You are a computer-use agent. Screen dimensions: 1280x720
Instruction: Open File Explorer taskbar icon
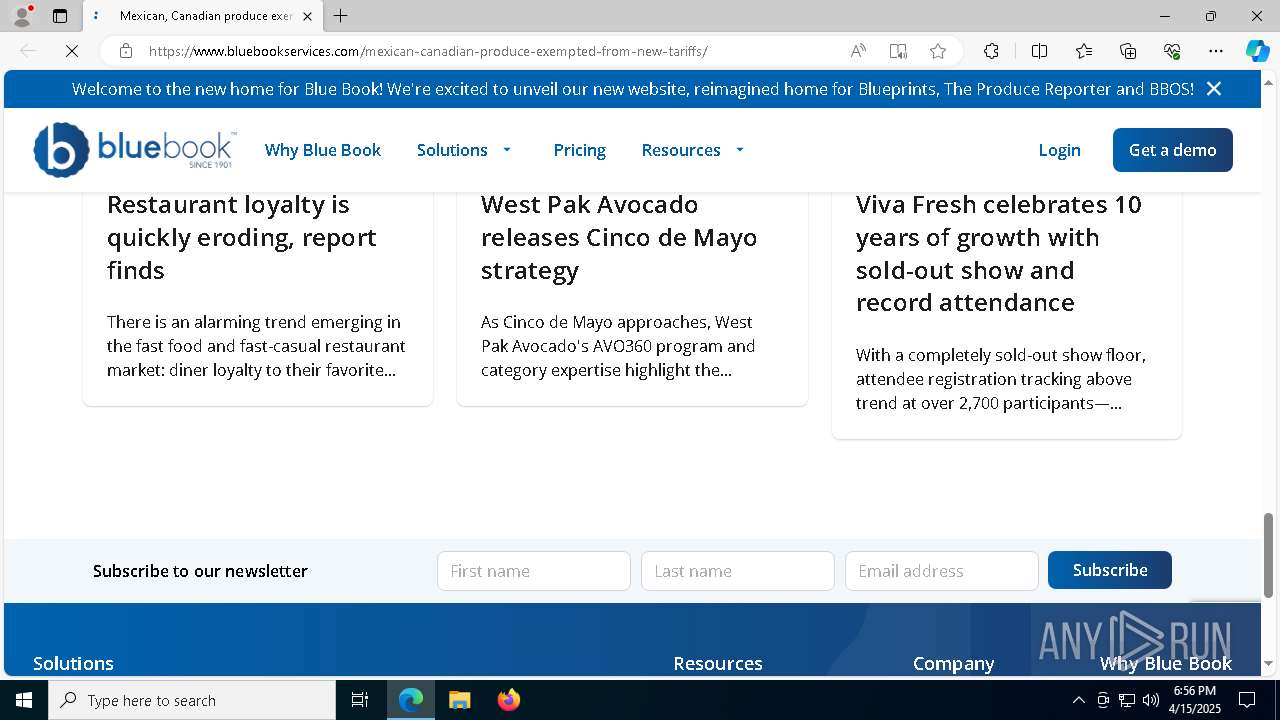pos(459,700)
